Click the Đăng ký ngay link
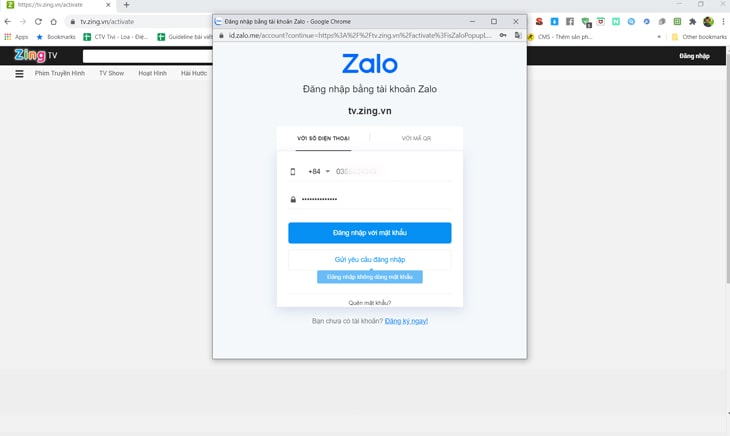The width and height of the screenshot is (730, 436). pyautogui.click(x=406, y=321)
